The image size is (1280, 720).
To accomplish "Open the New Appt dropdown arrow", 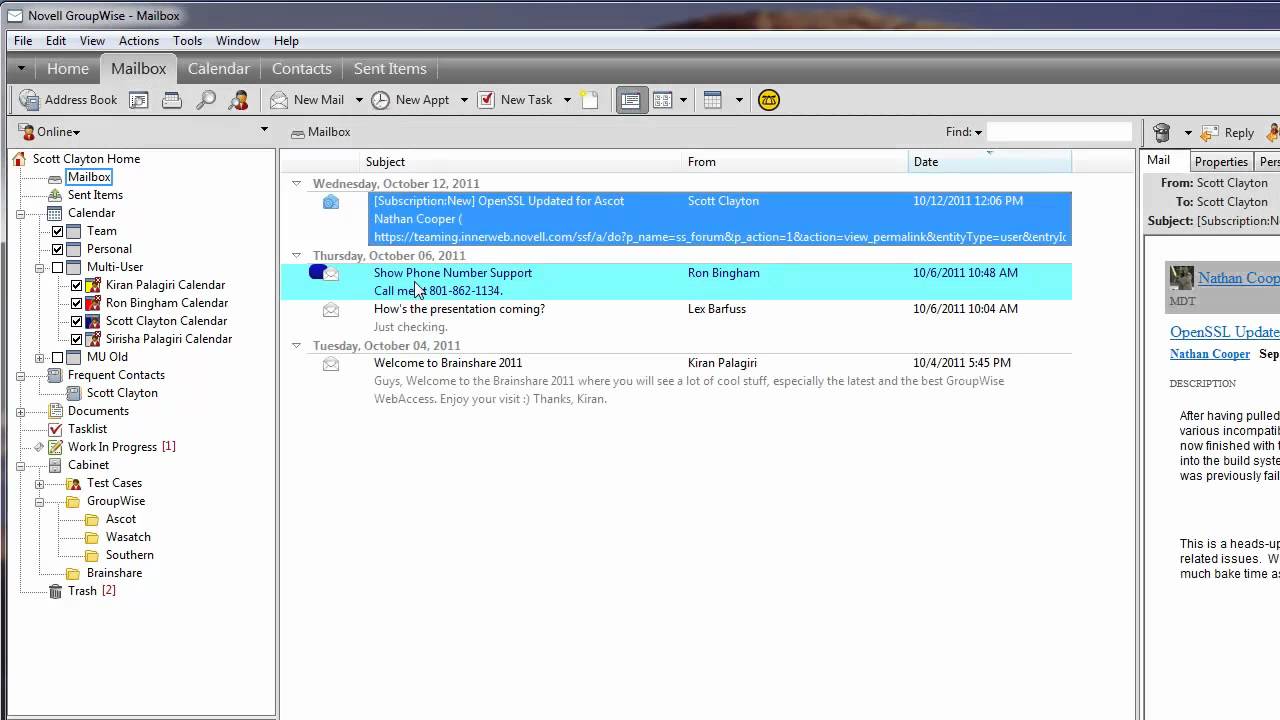I will 464,100.
